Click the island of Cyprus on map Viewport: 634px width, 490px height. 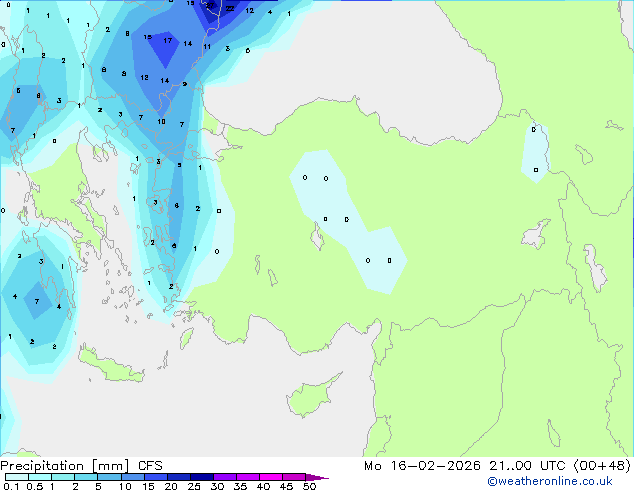311,397
